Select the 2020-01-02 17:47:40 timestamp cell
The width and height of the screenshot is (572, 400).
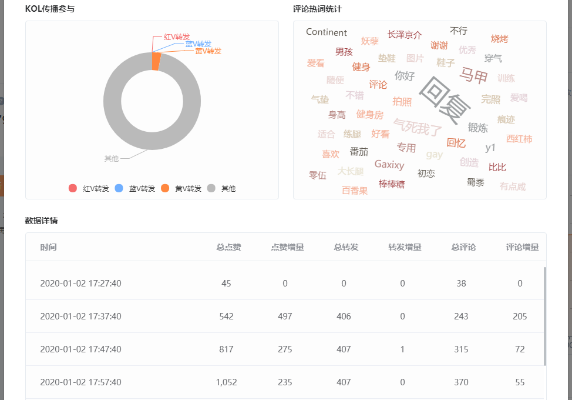81,349
